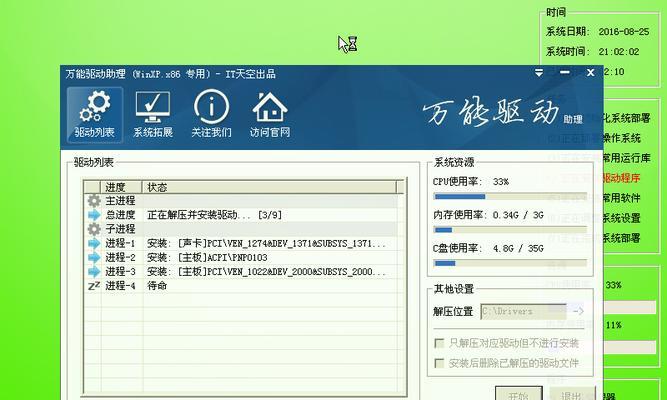Click the 解压位置 path field C:\Drivers
667x400 pixels.
tap(523, 311)
